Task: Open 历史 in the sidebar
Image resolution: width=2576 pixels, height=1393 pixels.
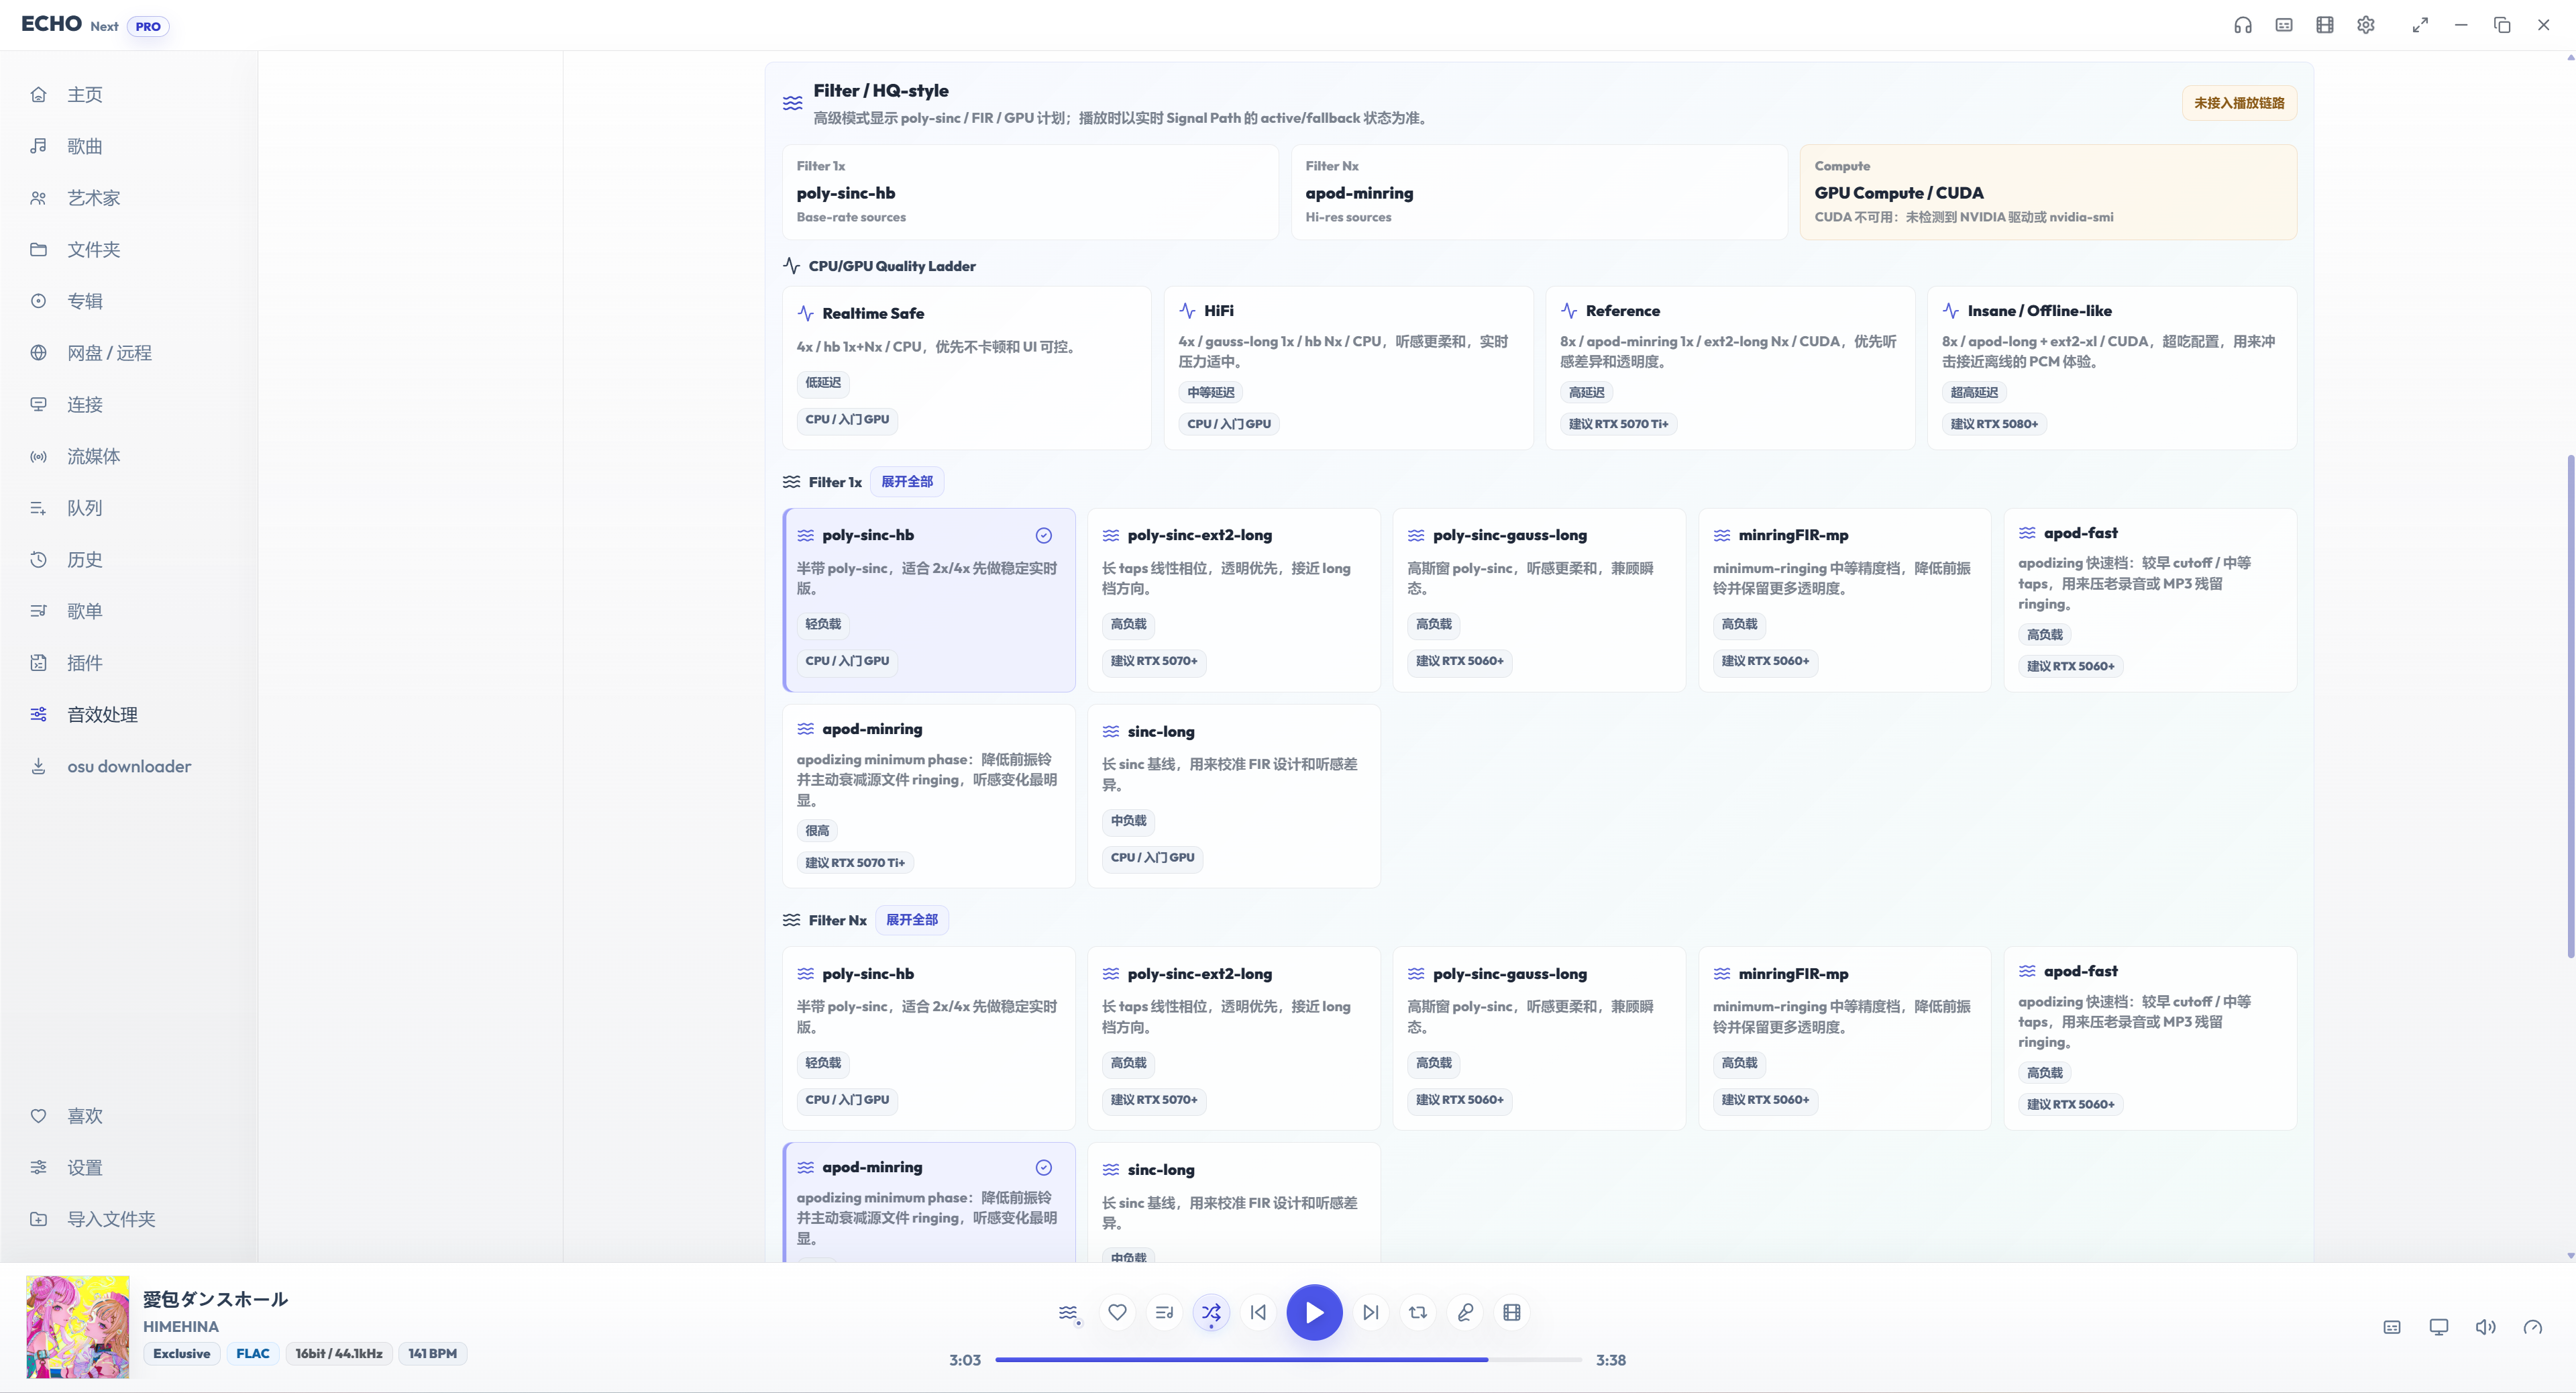Action: (x=129, y=559)
